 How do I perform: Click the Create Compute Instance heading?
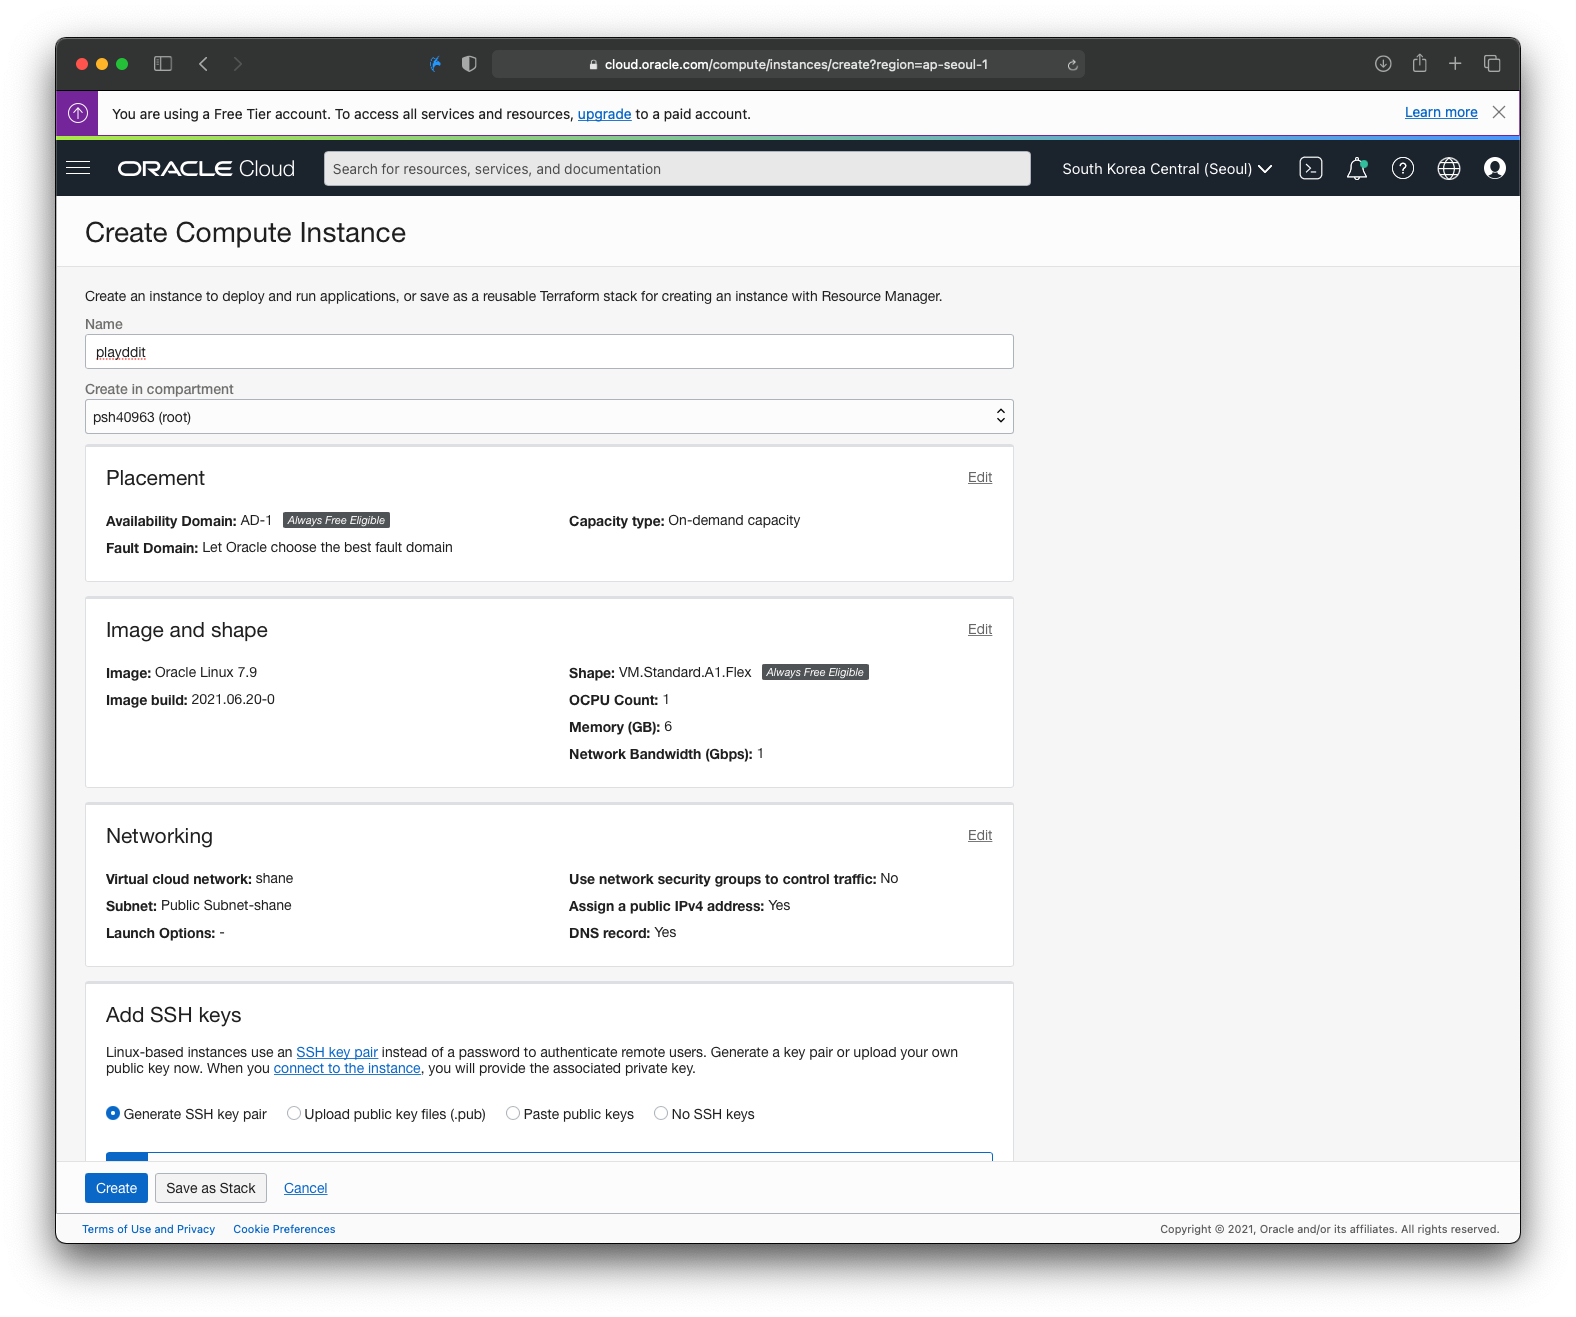tap(246, 232)
